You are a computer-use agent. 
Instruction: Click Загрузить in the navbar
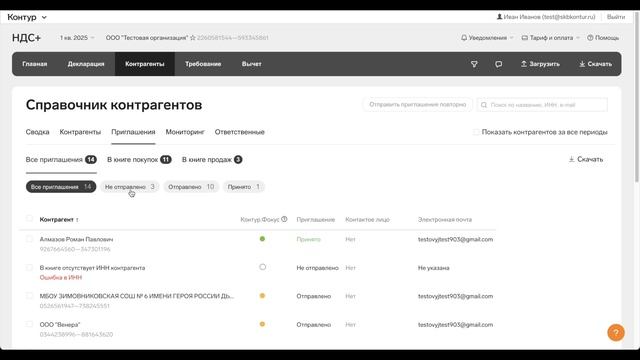540,64
